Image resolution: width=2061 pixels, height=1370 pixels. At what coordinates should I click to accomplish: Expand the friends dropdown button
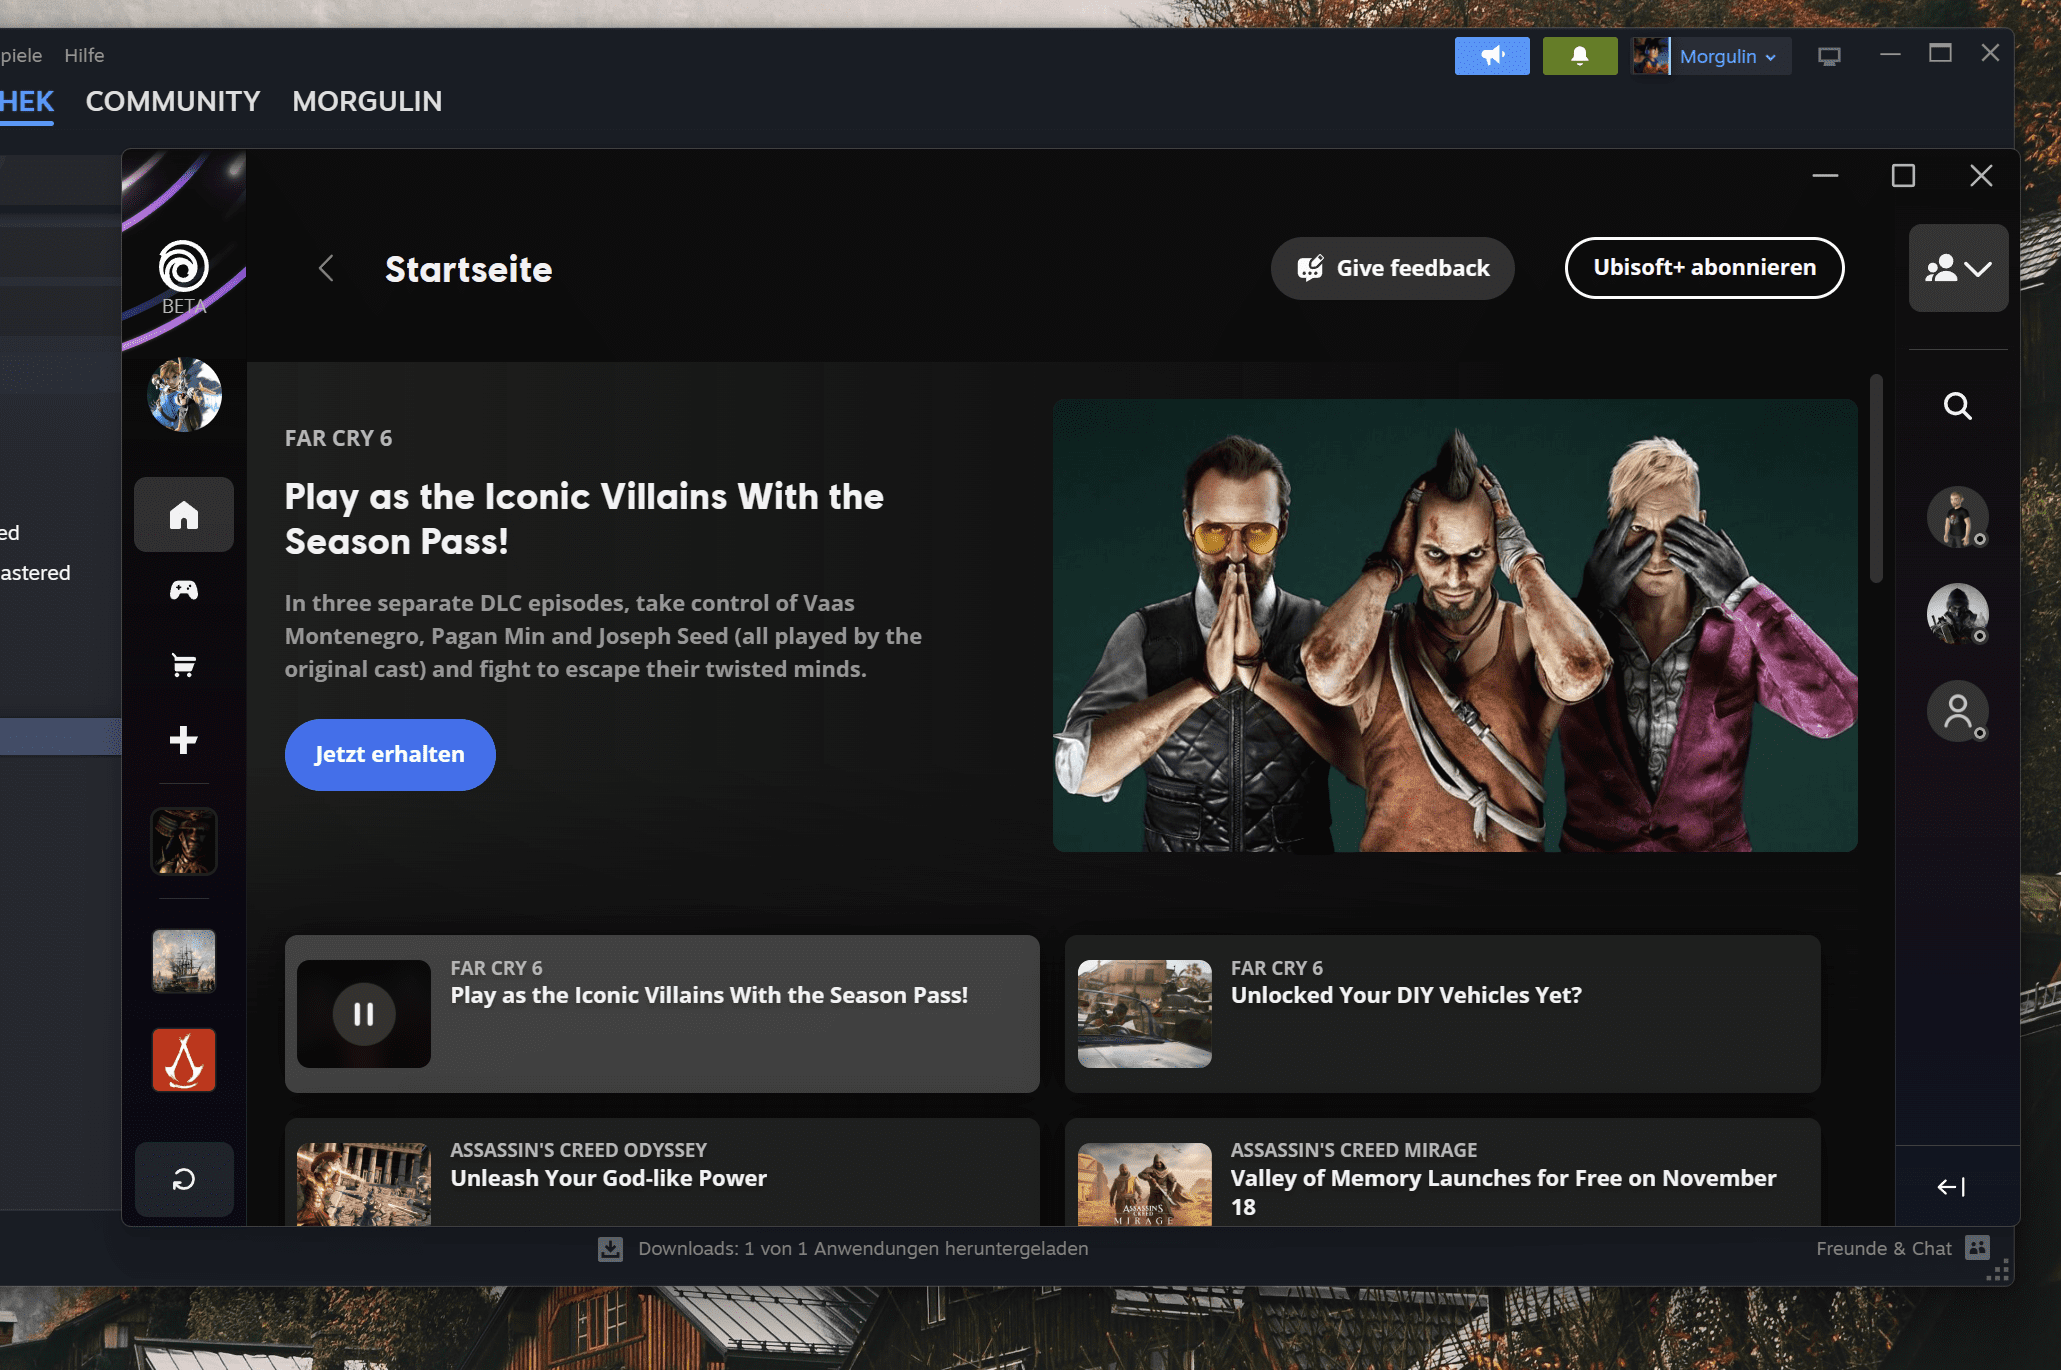pos(1958,268)
